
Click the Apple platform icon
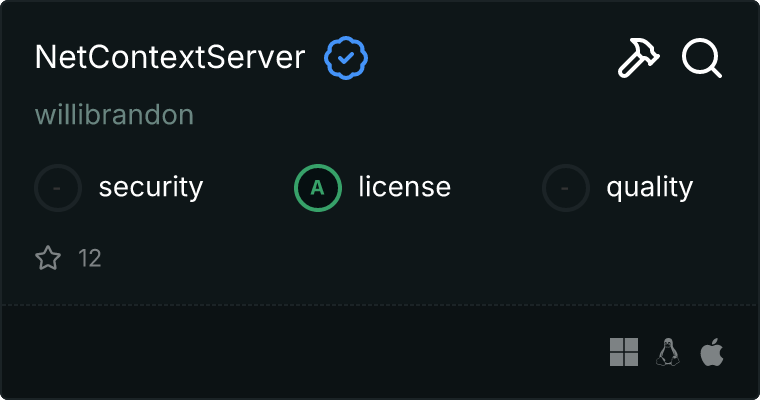click(x=712, y=352)
